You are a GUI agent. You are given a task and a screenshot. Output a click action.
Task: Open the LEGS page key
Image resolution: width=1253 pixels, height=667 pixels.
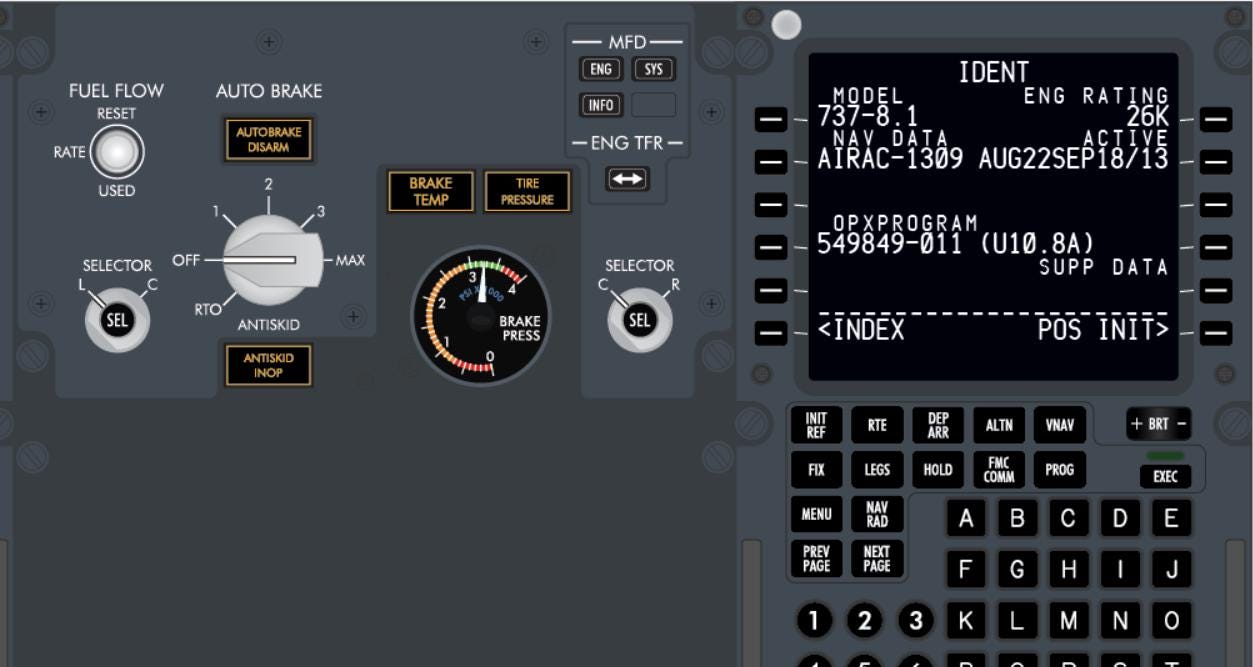(877, 469)
